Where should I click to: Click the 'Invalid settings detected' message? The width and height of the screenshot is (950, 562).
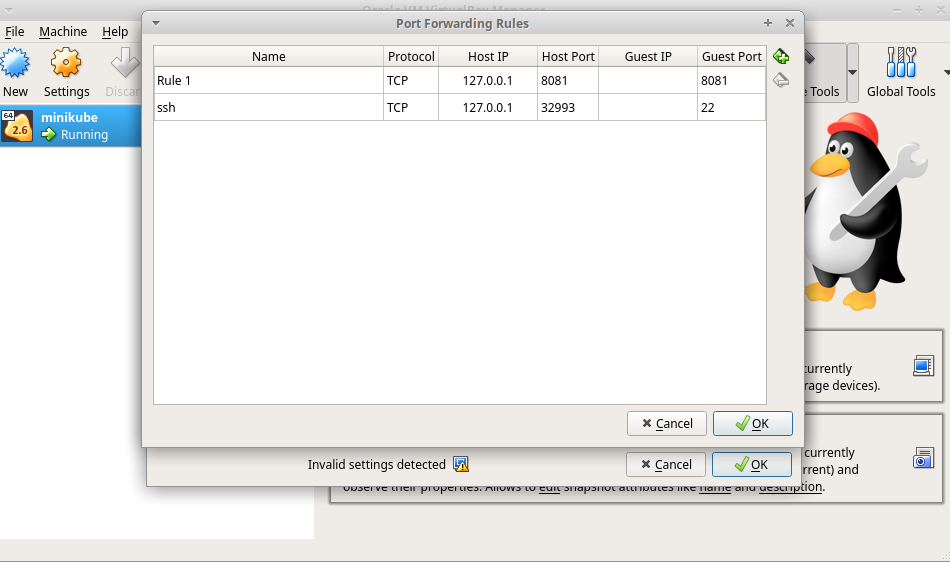point(376,464)
